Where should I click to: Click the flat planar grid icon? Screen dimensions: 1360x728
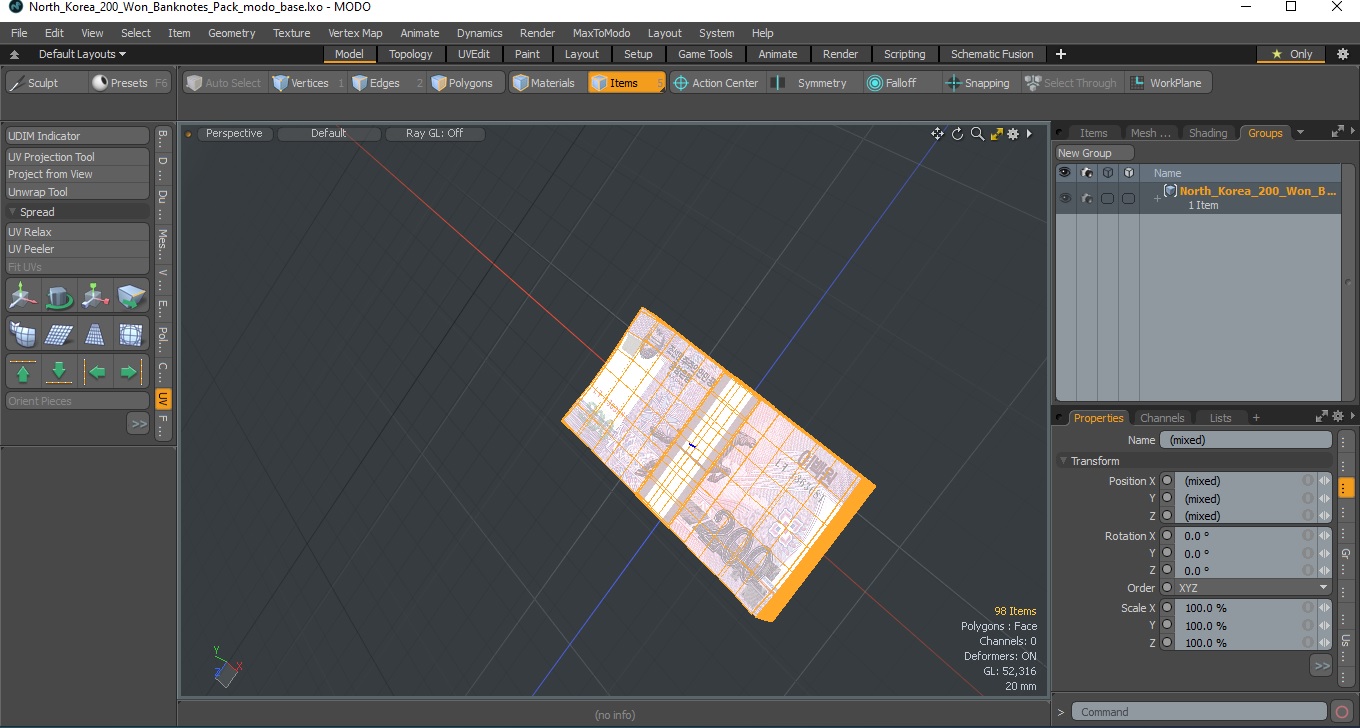[59, 333]
